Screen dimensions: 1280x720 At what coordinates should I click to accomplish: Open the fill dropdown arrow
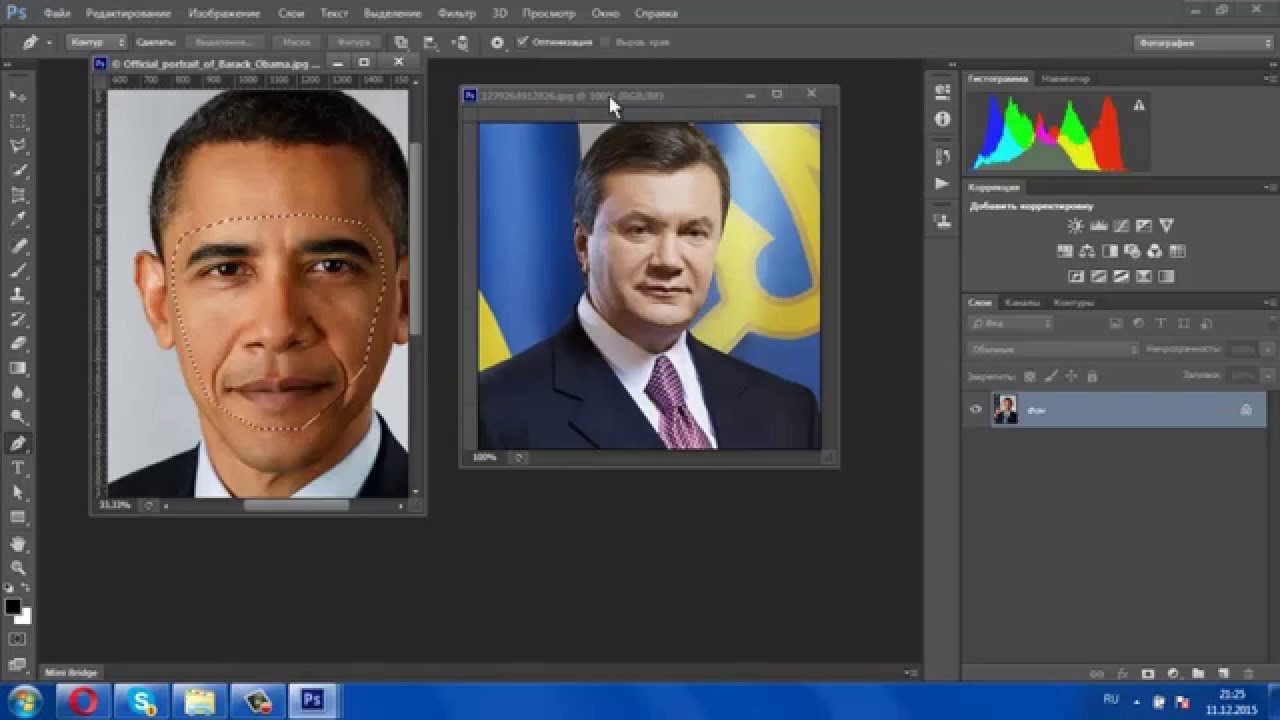[x=1268, y=375]
